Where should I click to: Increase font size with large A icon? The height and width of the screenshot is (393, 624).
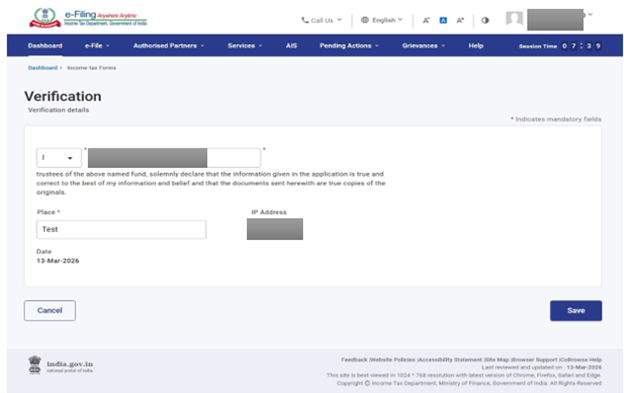point(460,20)
